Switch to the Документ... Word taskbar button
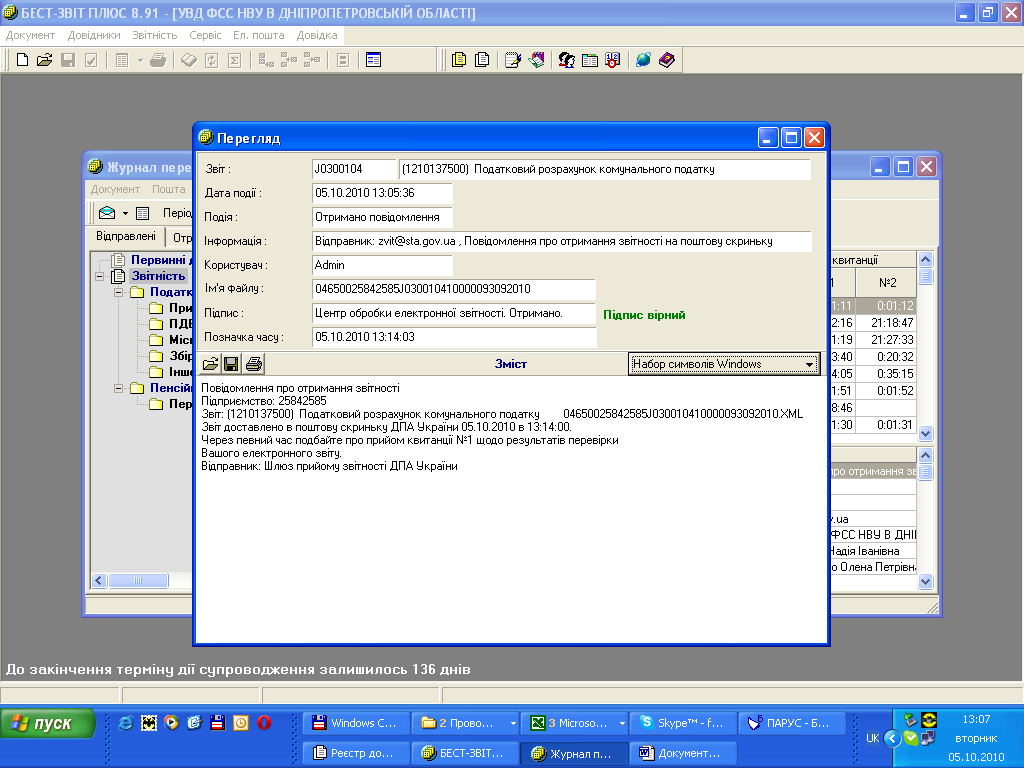Viewport: 1024px width, 768px height. click(x=683, y=753)
